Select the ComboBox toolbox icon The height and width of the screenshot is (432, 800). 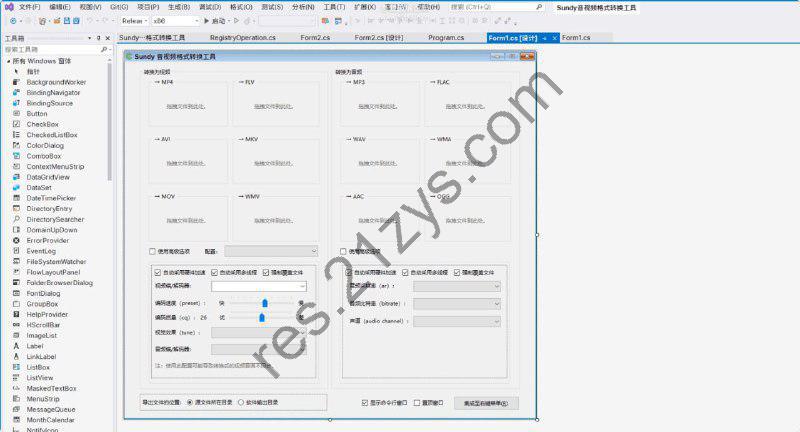[x=16, y=156]
